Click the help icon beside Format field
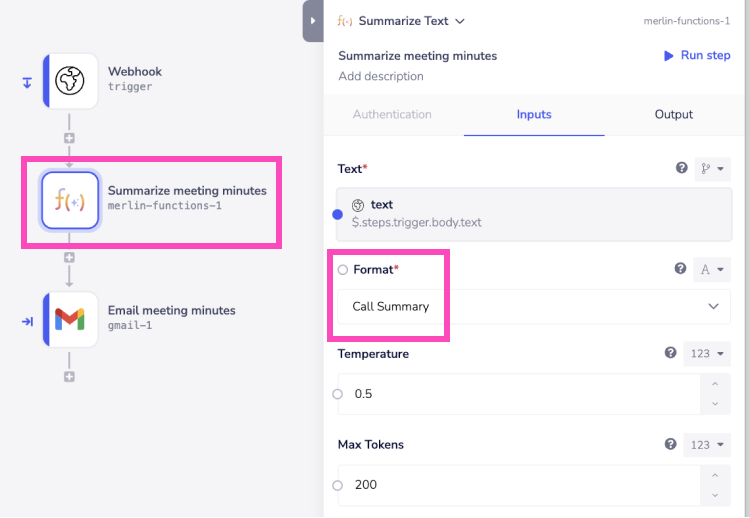The height and width of the screenshot is (518, 750). pyautogui.click(x=682, y=268)
